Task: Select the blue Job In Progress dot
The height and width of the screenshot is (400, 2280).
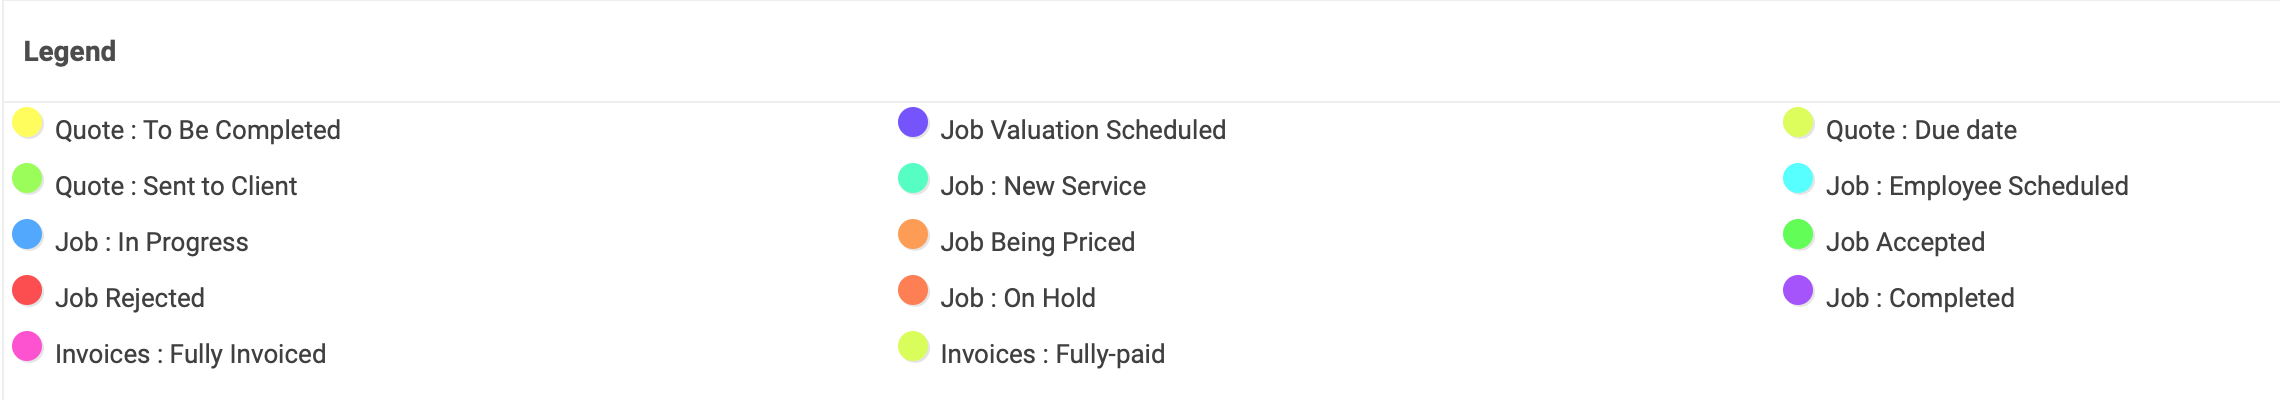Action: tap(28, 235)
